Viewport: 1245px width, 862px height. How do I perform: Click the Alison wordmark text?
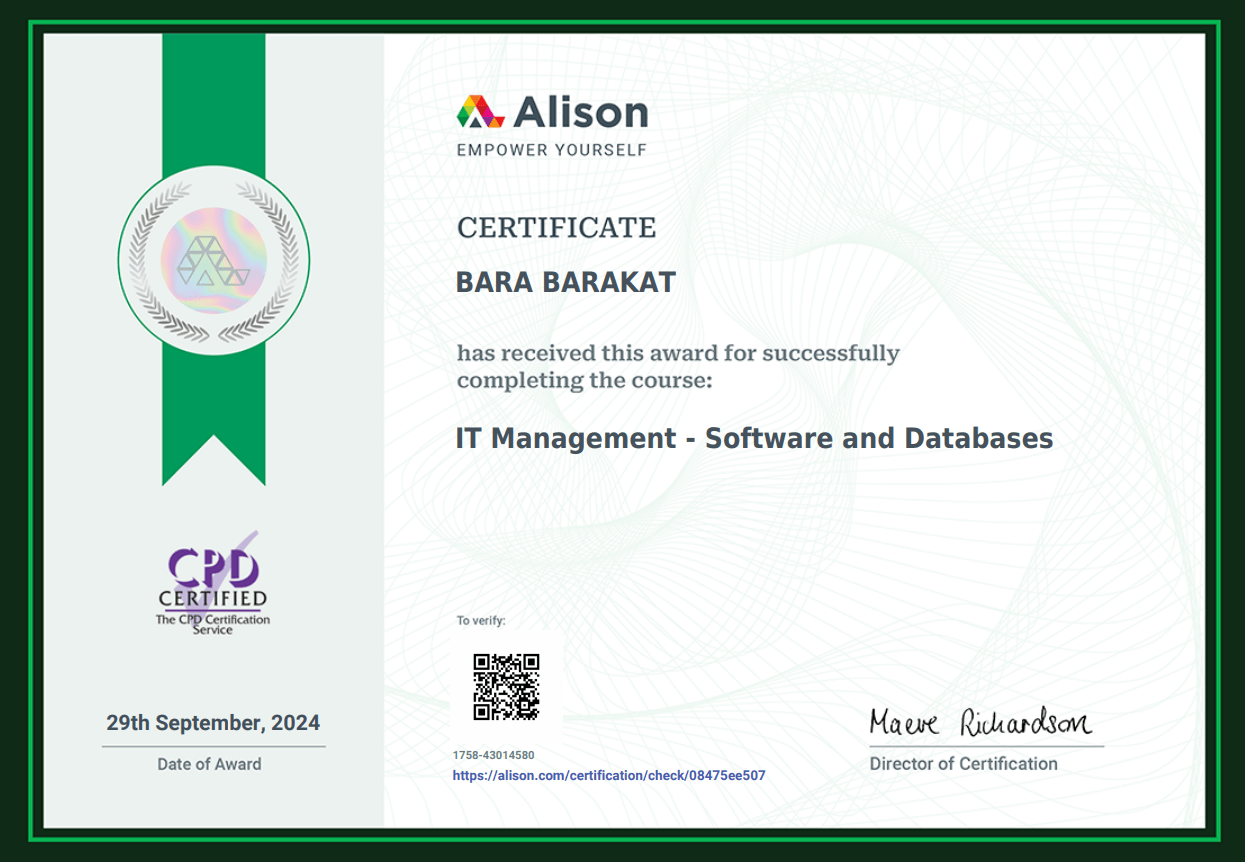coord(581,112)
